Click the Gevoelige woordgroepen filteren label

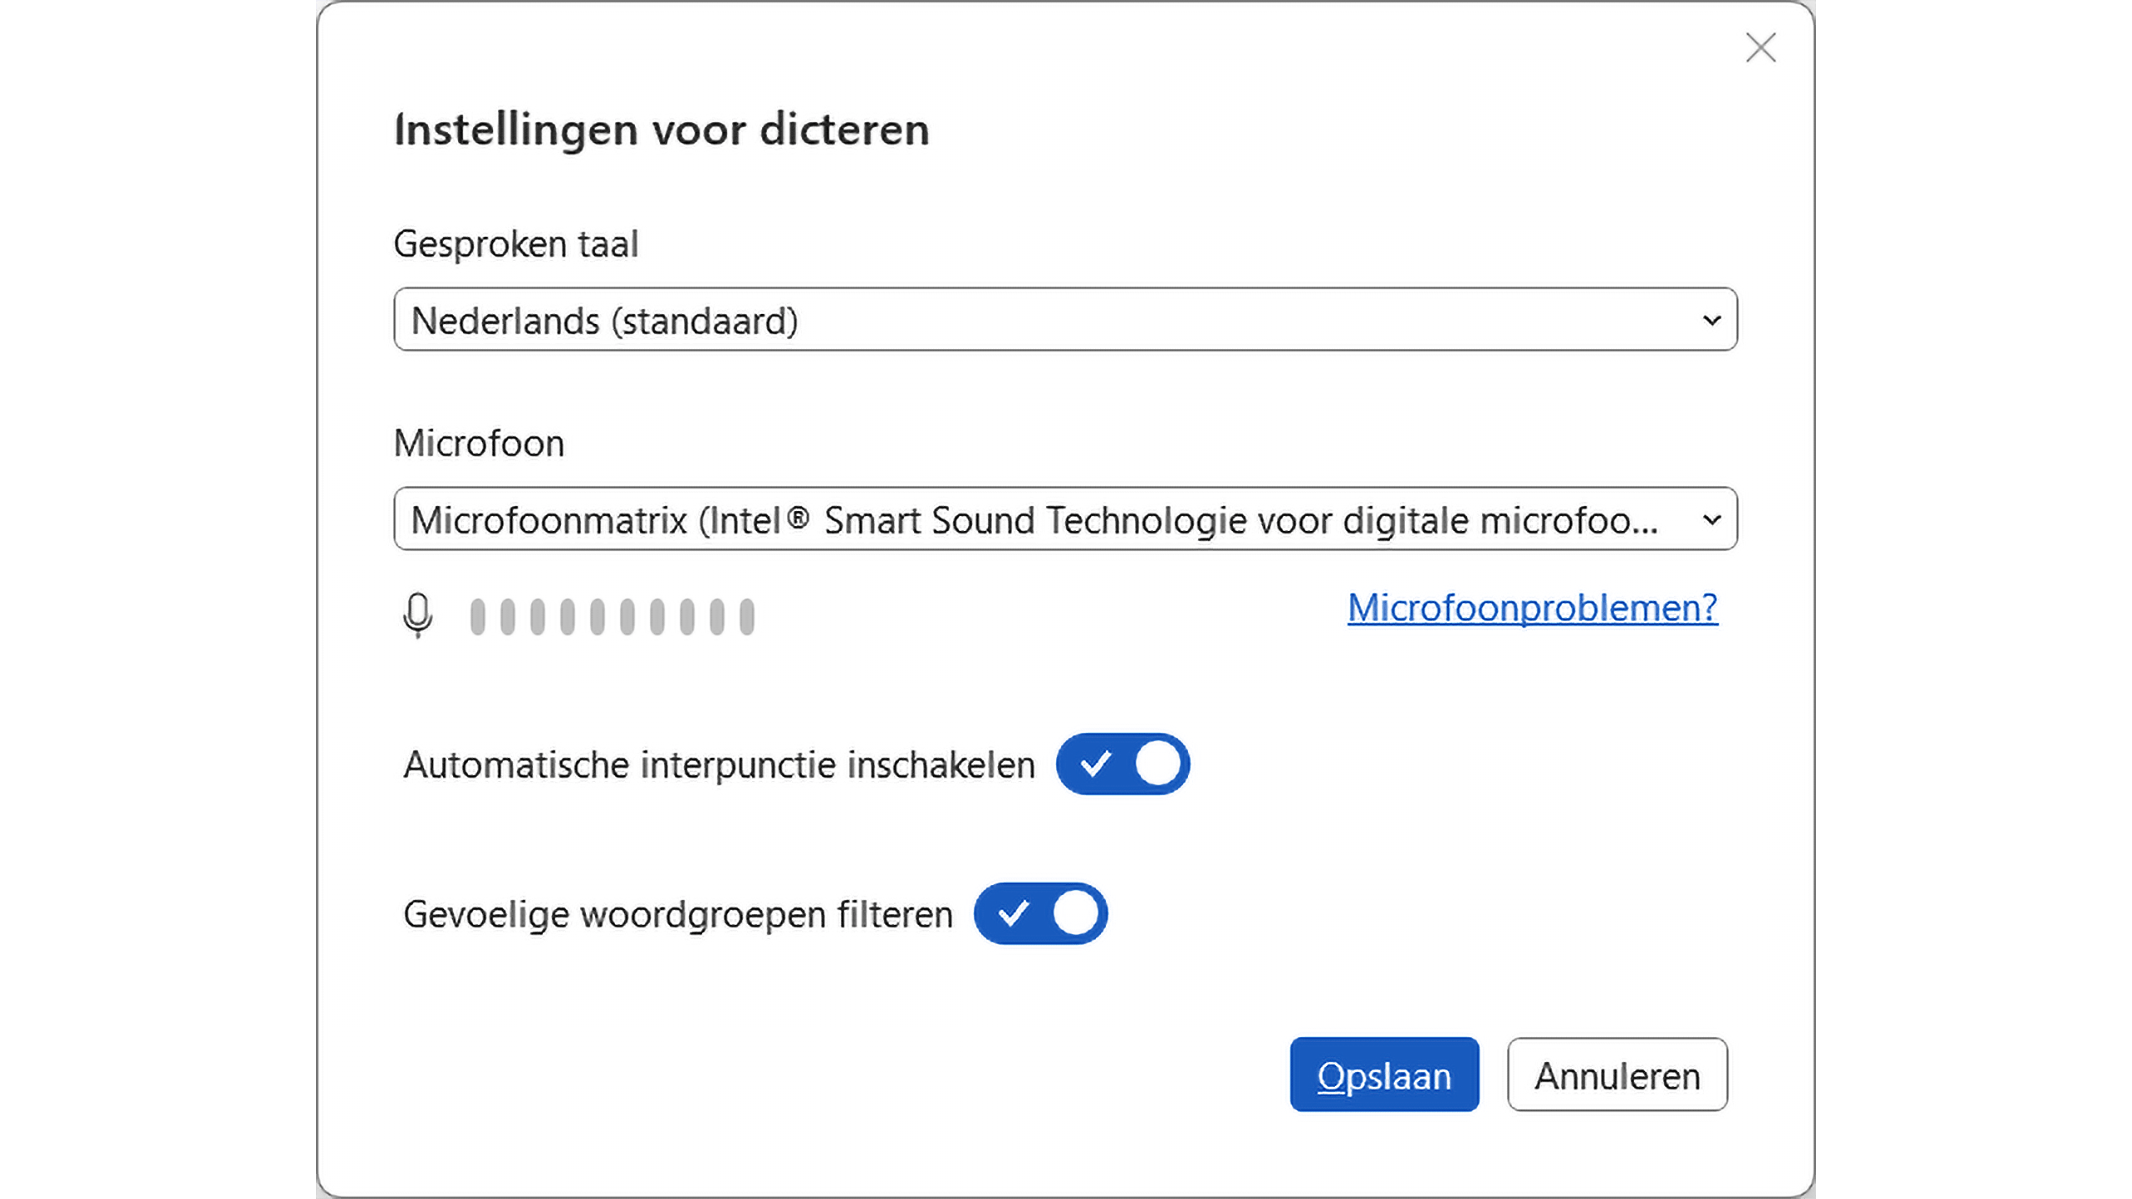(x=678, y=914)
